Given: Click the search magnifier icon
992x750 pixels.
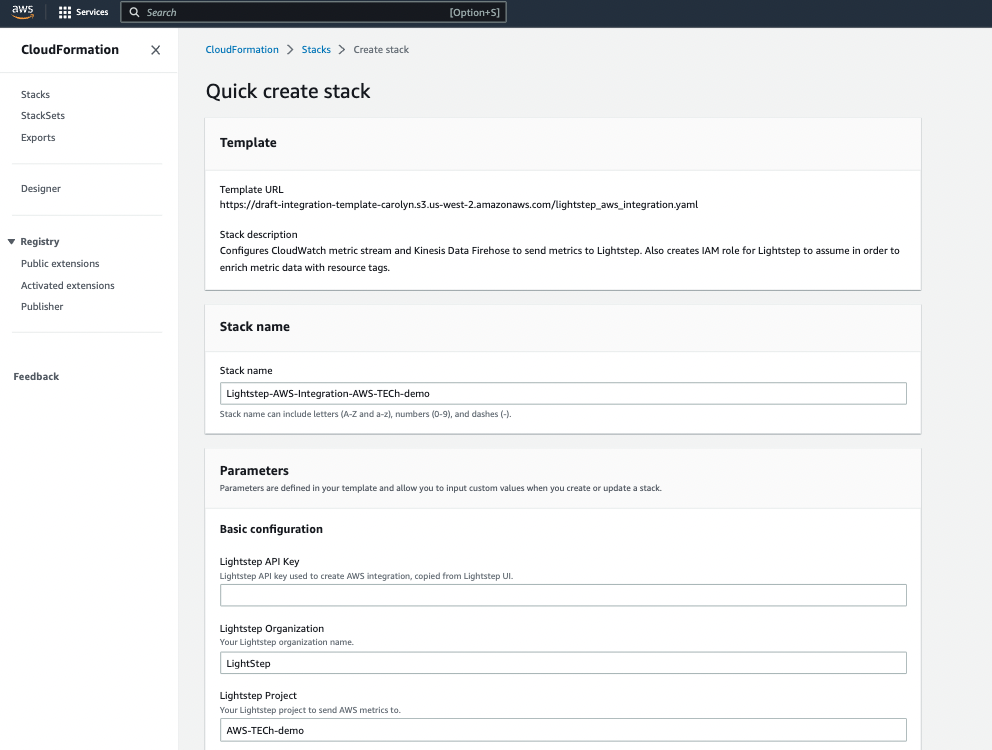Looking at the screenshot, I should [x=134, y=12].
